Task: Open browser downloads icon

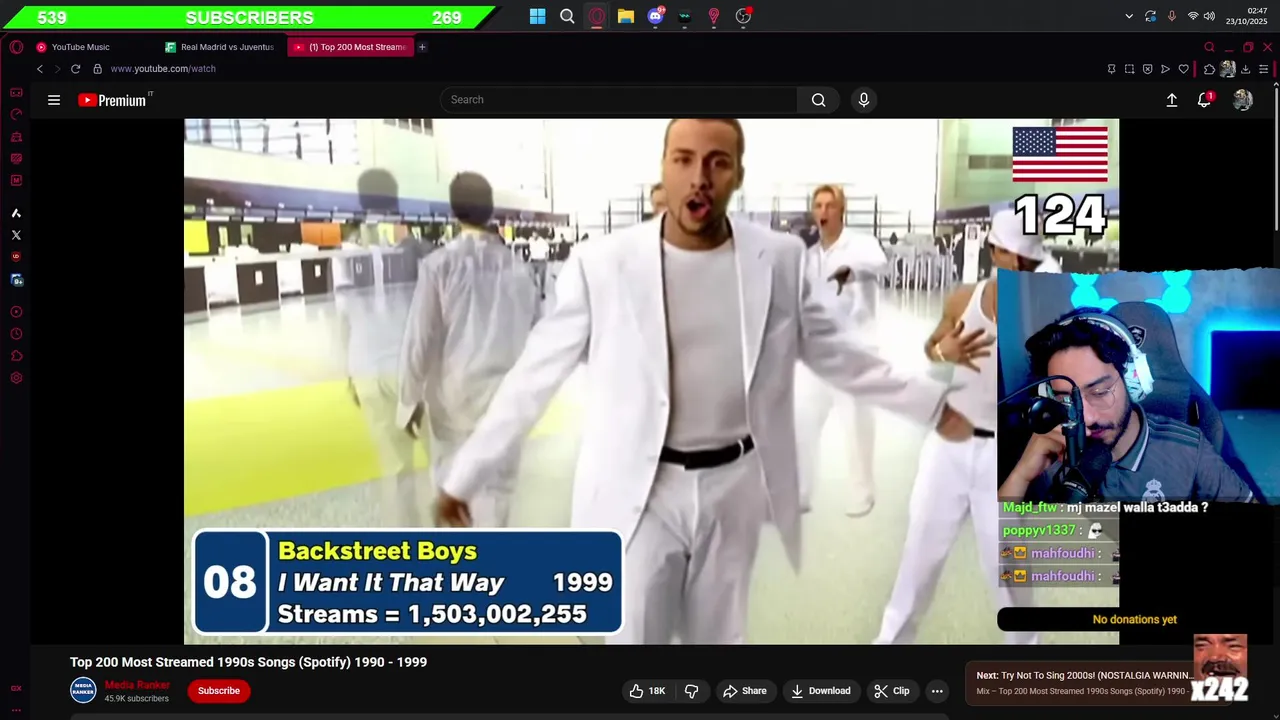Action: tap(1245, 69)
